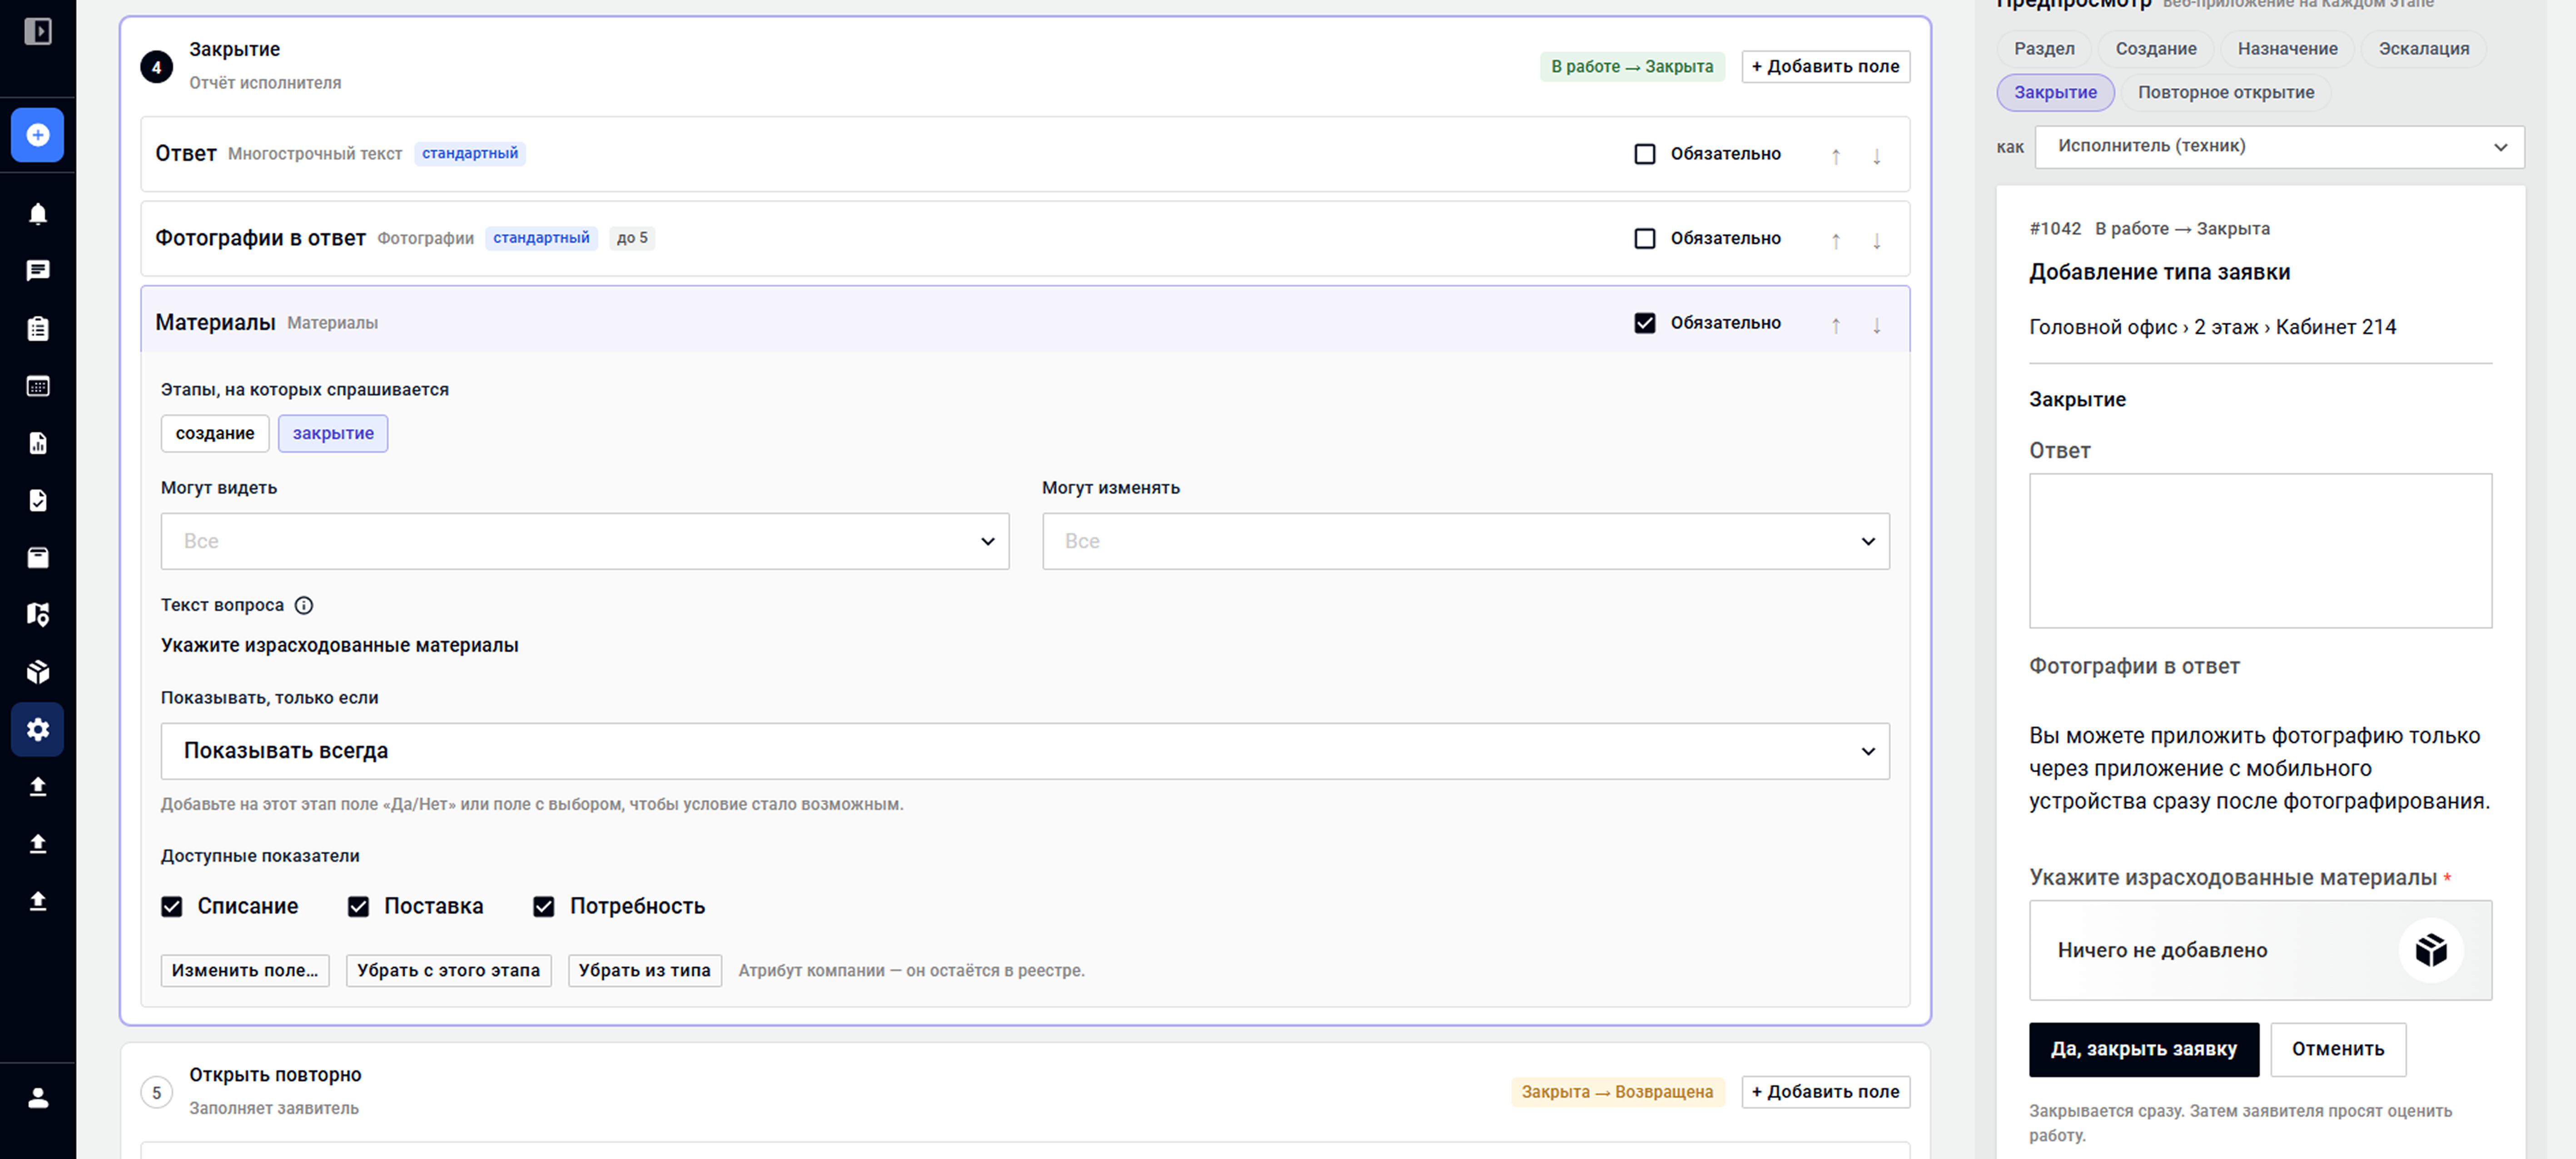Image resolution: width=2576 pixels, height=1159 pixels.
Task: Click info icon next to Текст вопроса
Action: tap(304, 605)
